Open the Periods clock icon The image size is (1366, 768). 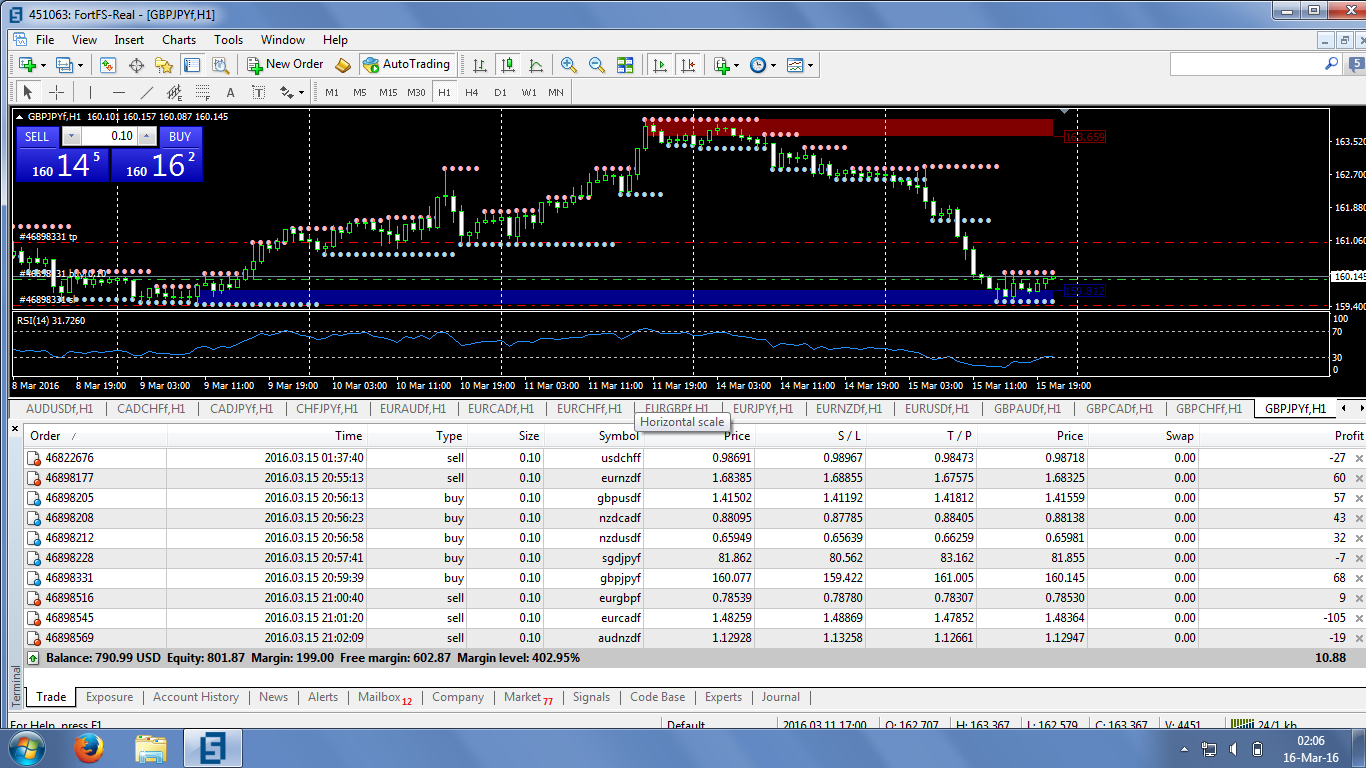(758, 65)
